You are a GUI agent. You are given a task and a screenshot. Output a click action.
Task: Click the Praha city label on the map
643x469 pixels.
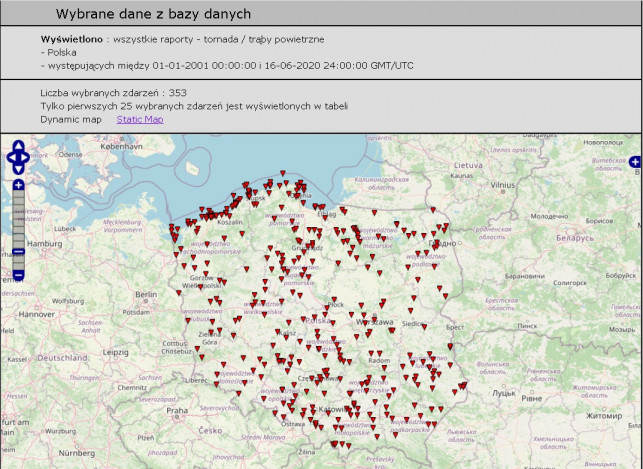177,410
